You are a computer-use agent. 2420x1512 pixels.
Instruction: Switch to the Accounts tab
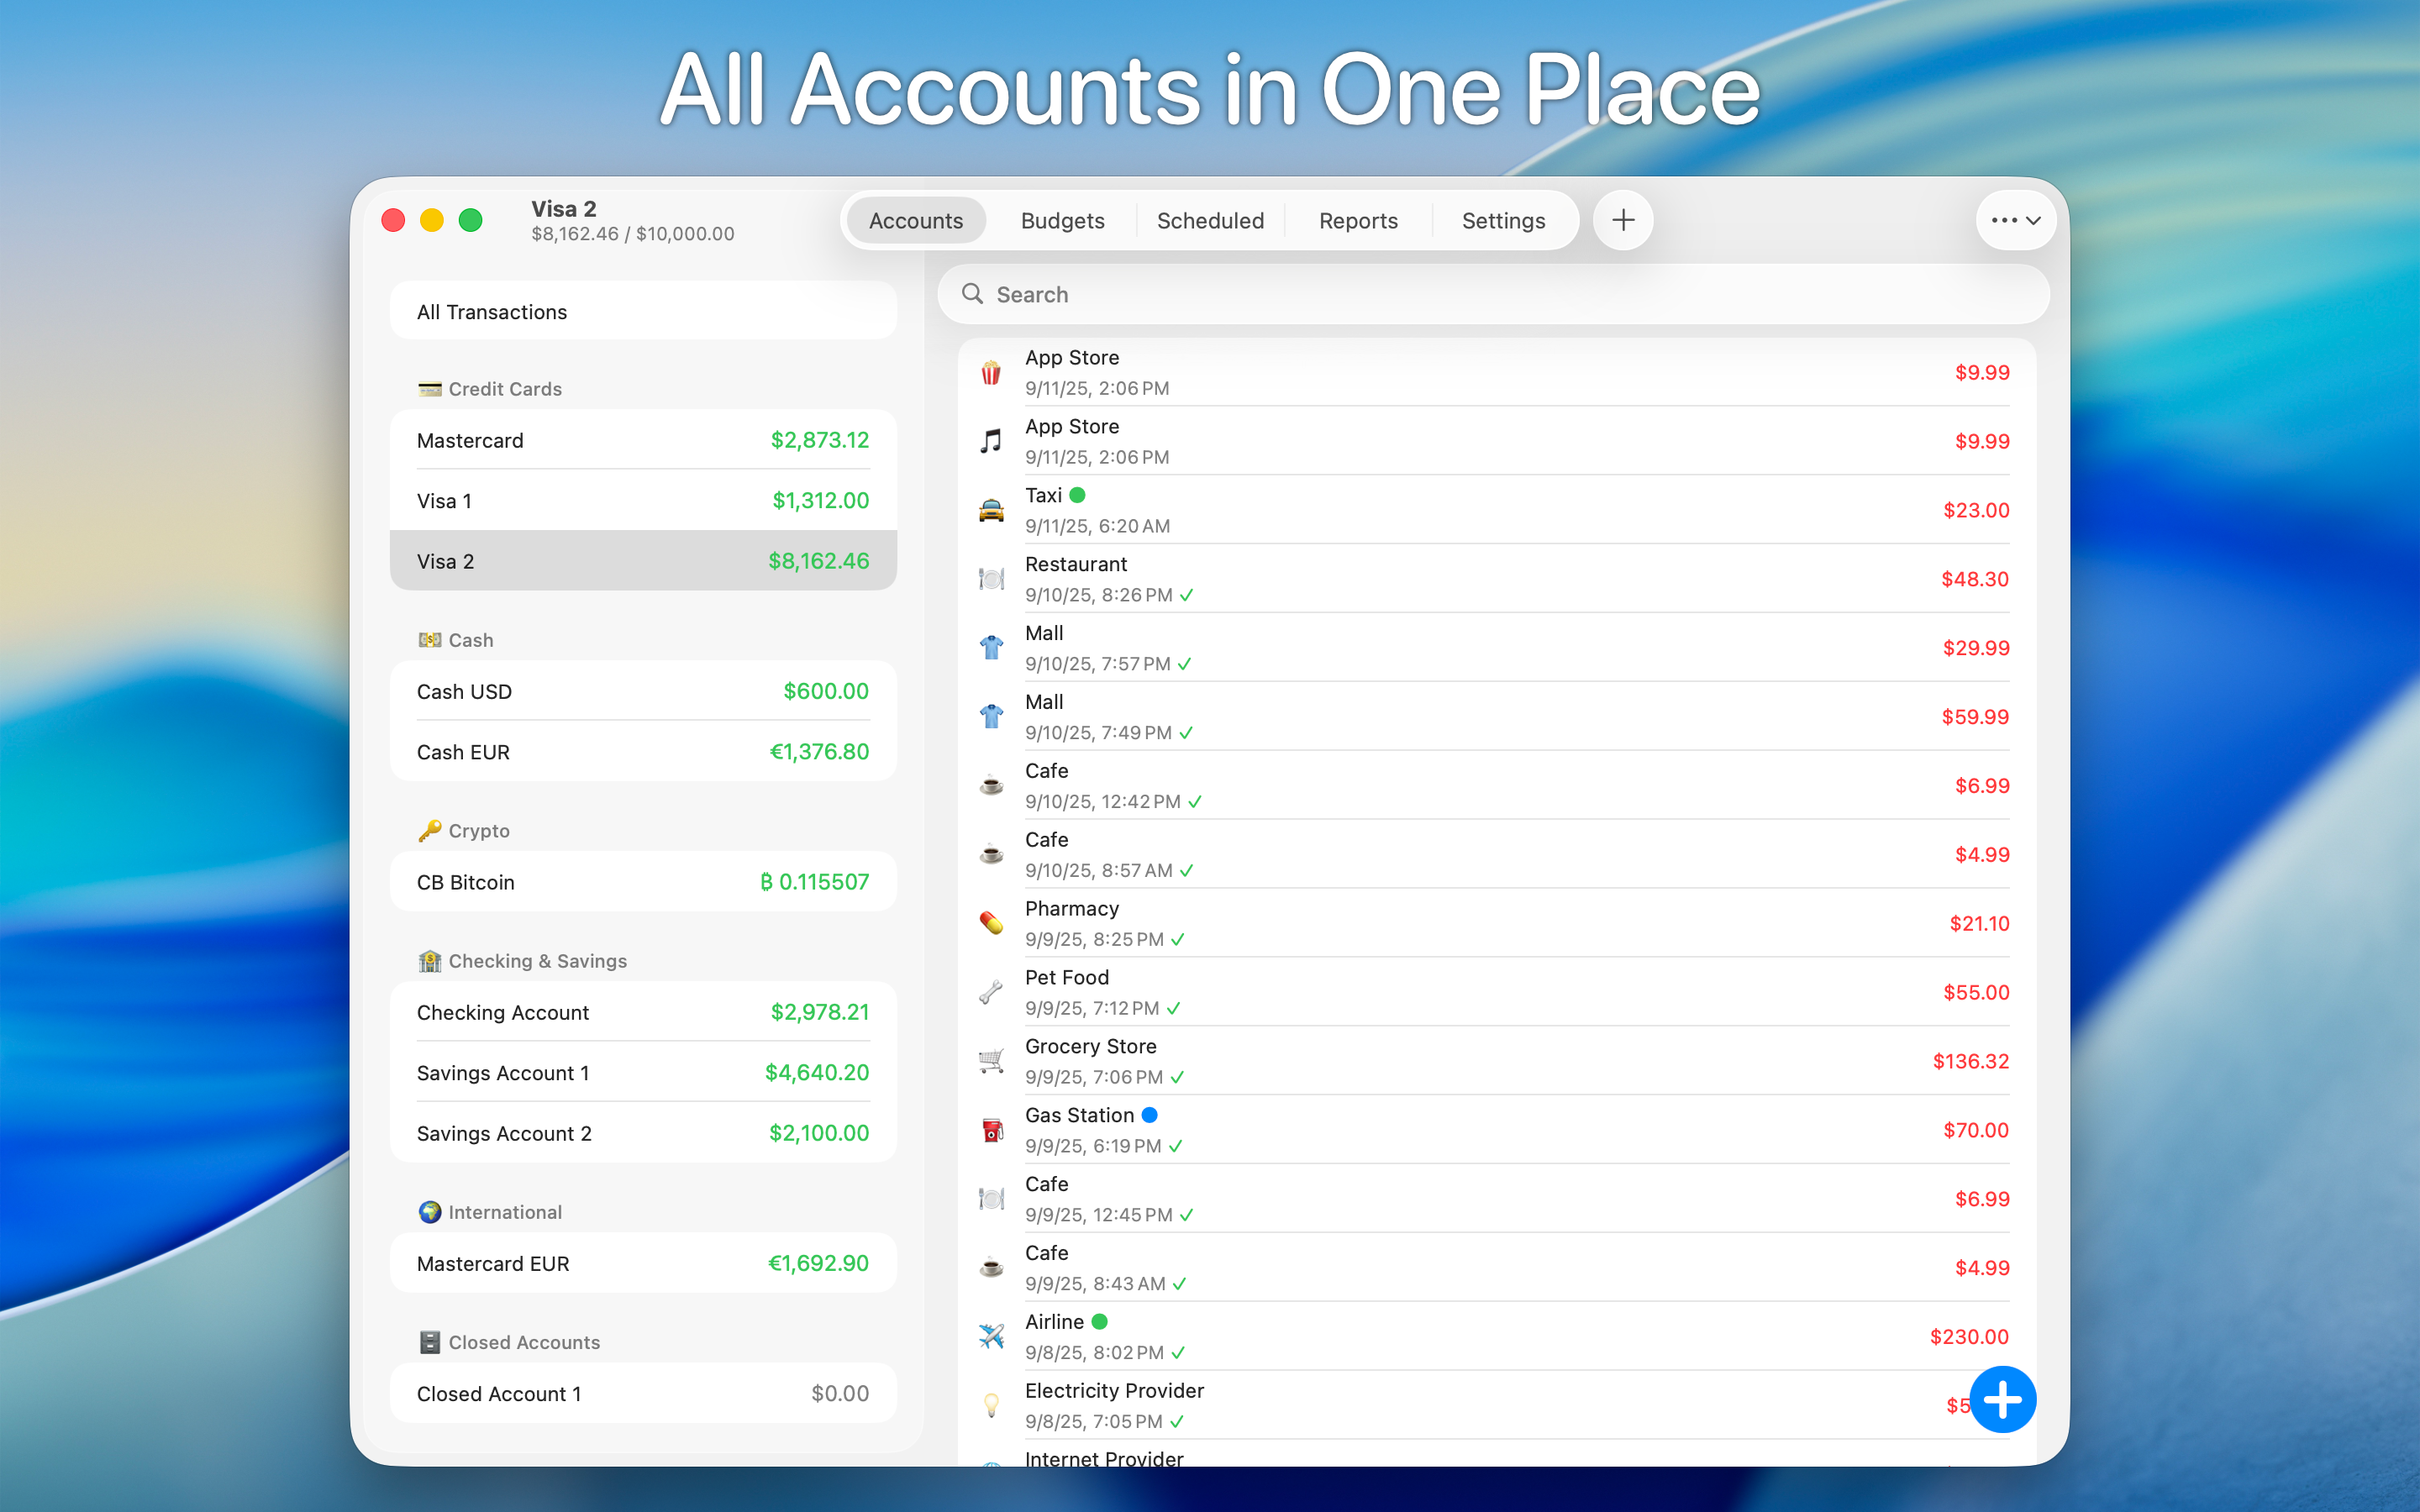(x=916, y=220)
